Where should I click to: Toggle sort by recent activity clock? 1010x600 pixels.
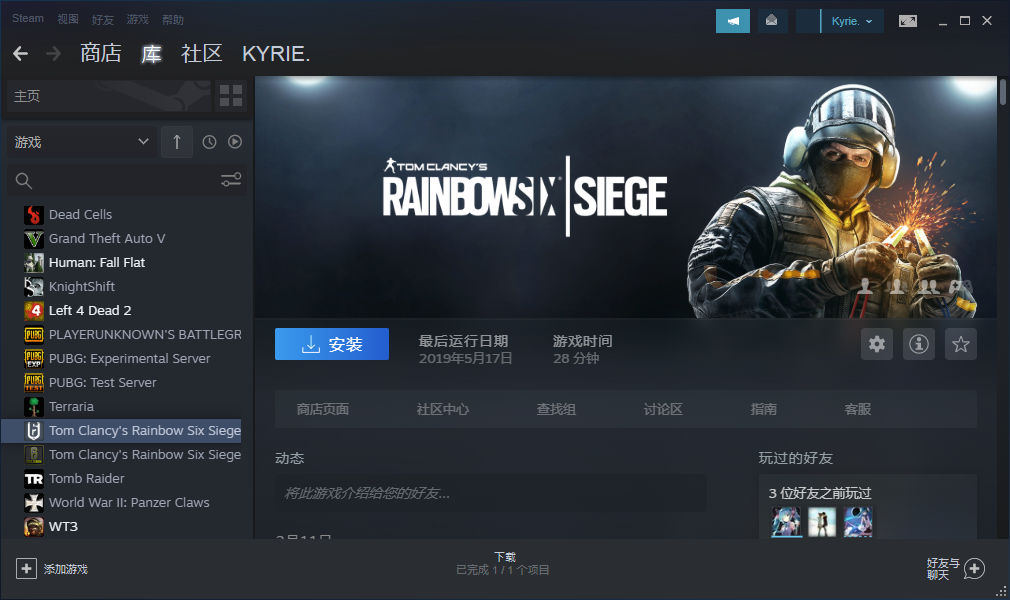209,142
